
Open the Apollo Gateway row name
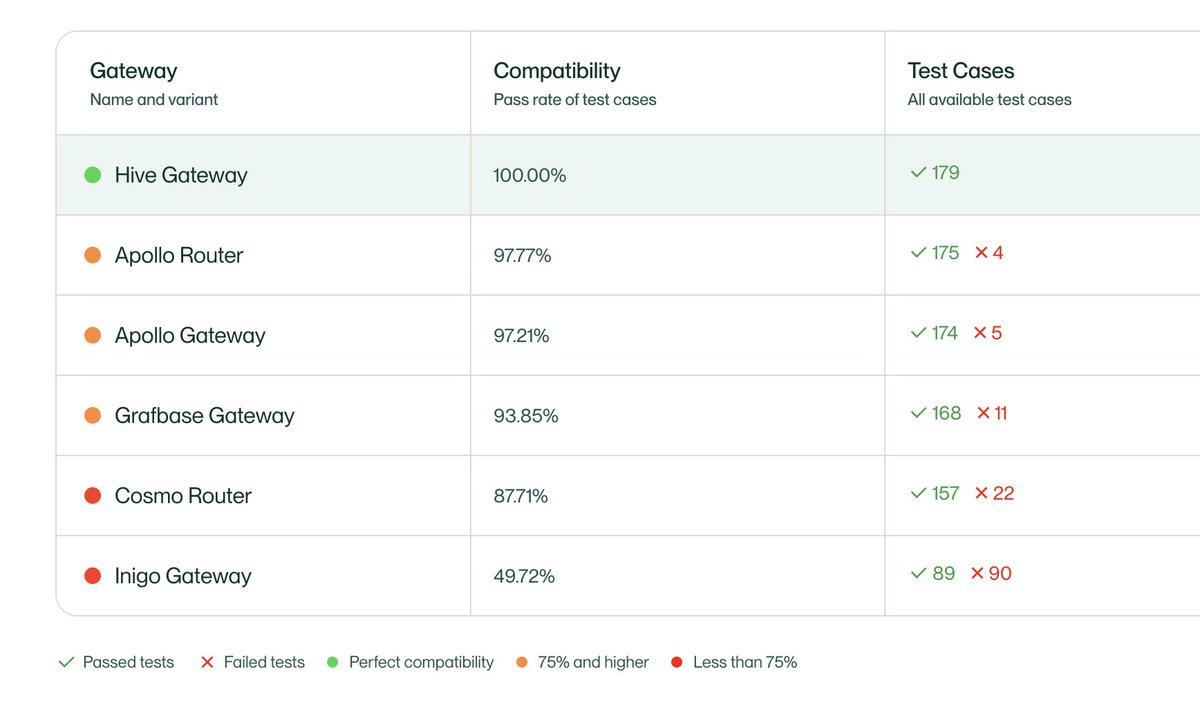point(190,336)
